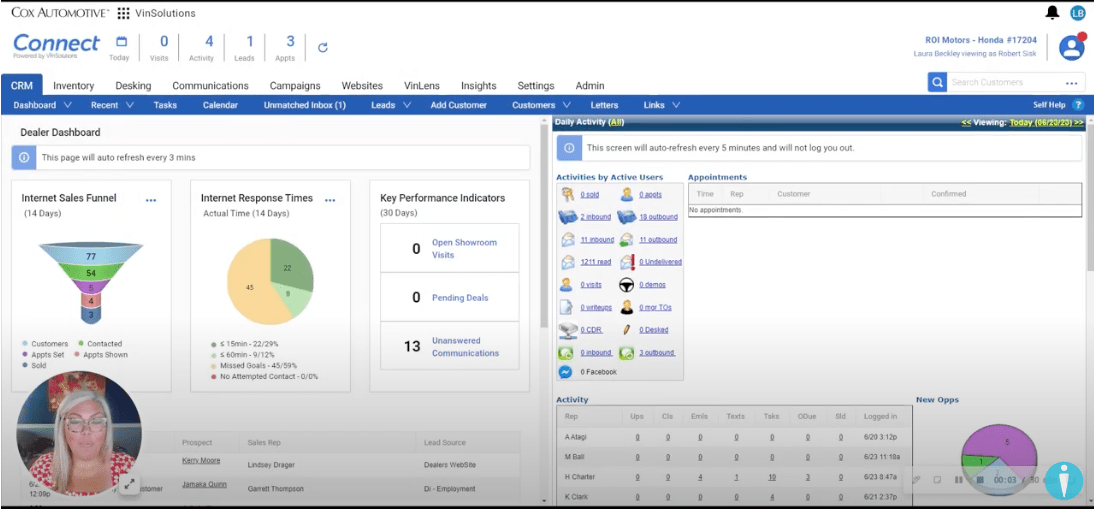This screenshot has height=509, width=1094.
Task: Open search options ellipsis in search box
Action: [x=1072, y=83]
